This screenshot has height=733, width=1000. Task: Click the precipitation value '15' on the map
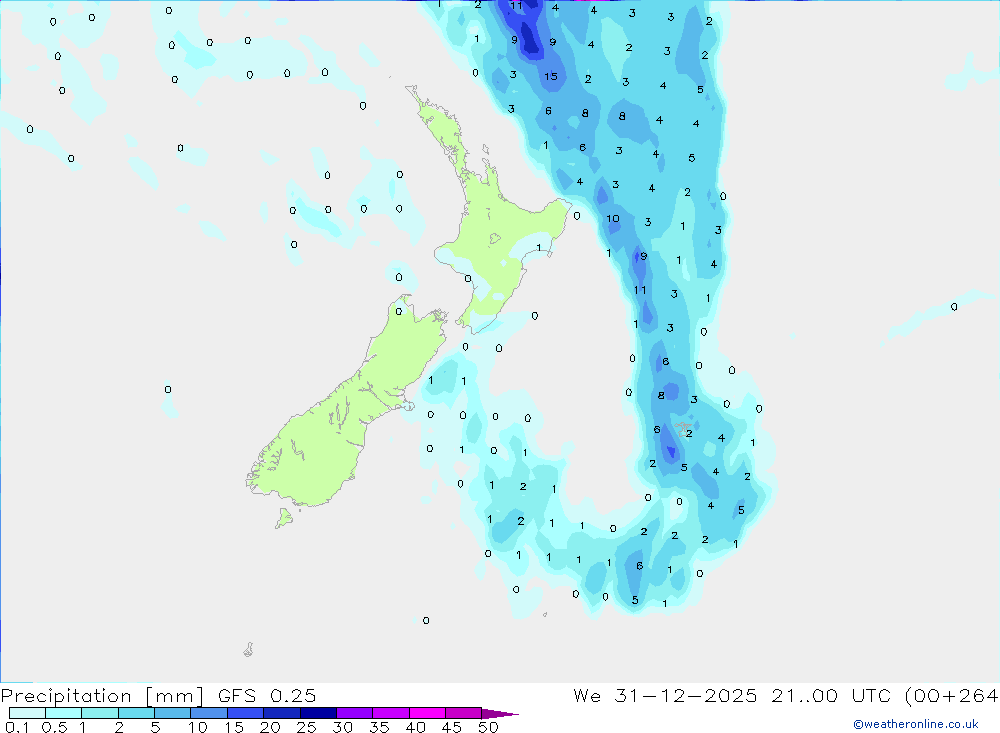(551, 77)
